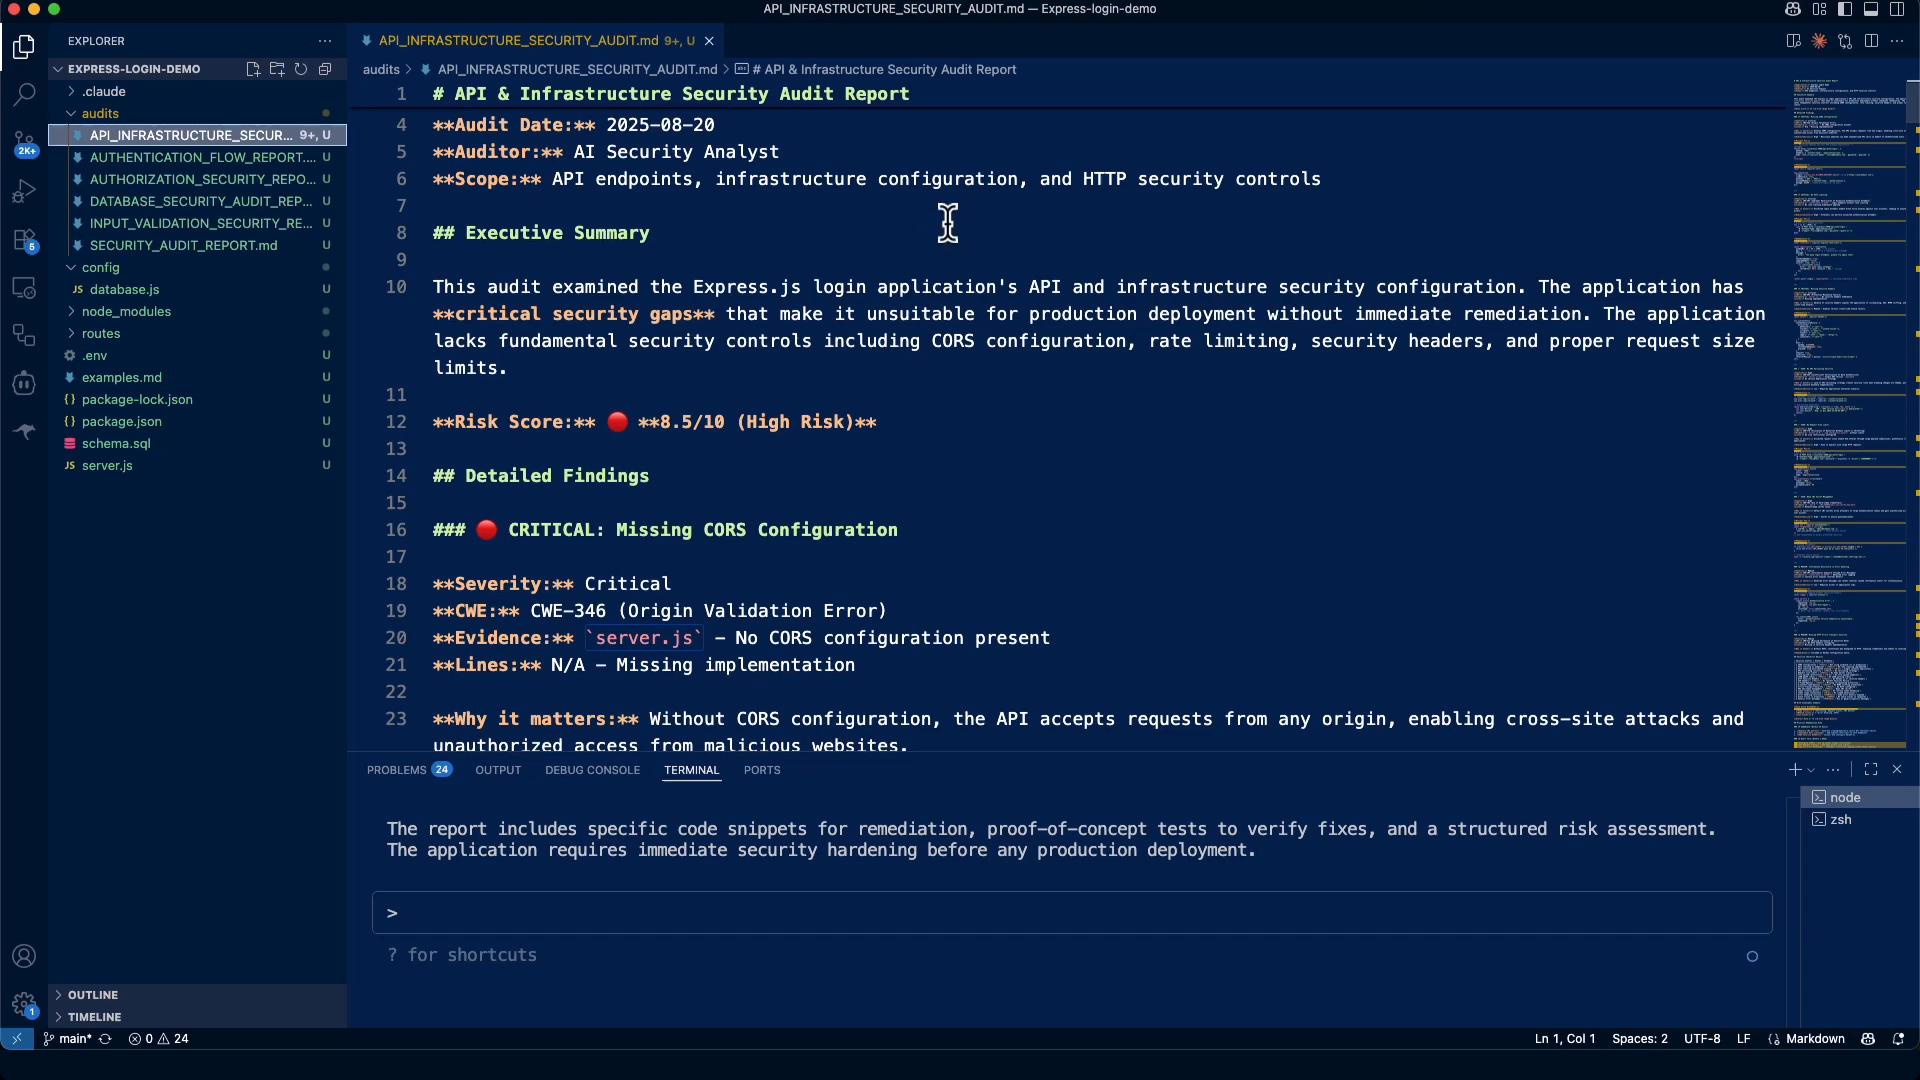Click the editor minimap
This screenshot has height=1080, width=1920.
click(1849, 413)
